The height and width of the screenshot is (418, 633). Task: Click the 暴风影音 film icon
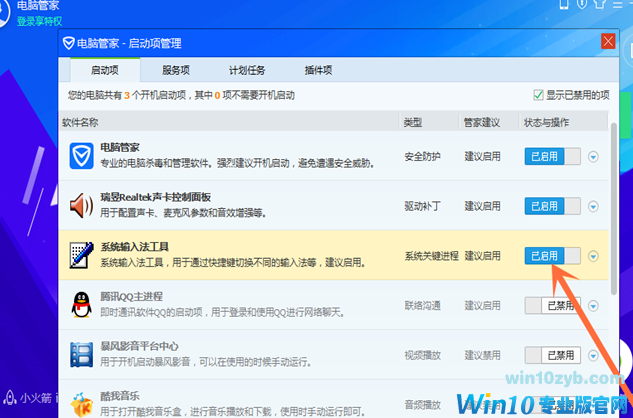tap(82, 355)
